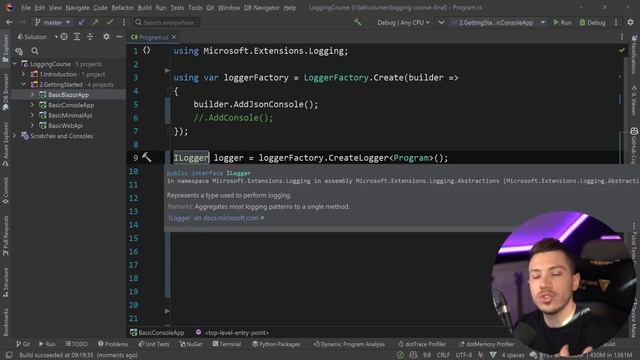Open the NuGet tool window

click(x=191, y=344)
